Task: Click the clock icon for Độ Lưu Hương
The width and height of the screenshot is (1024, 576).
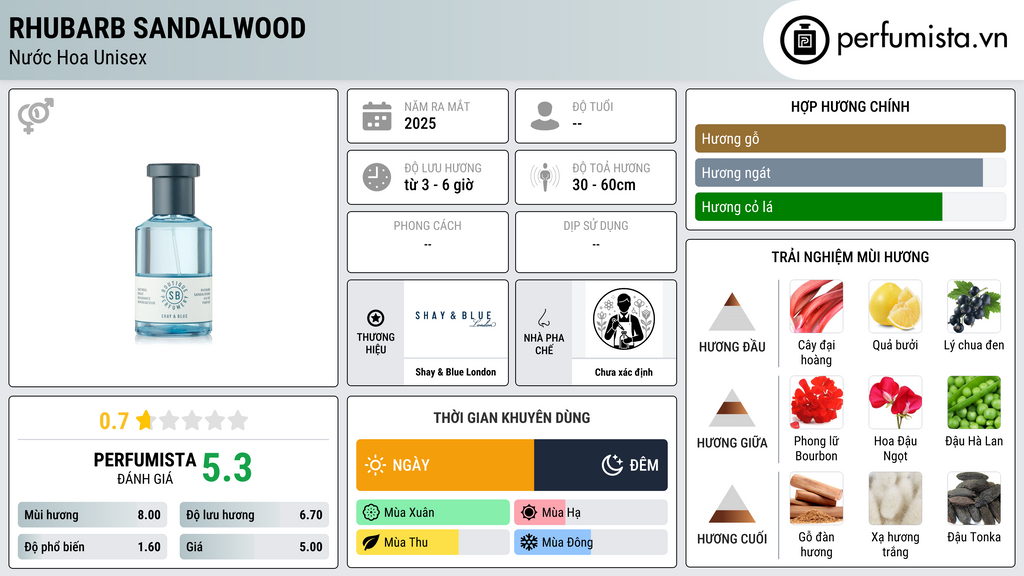Action: coord(377,177)
